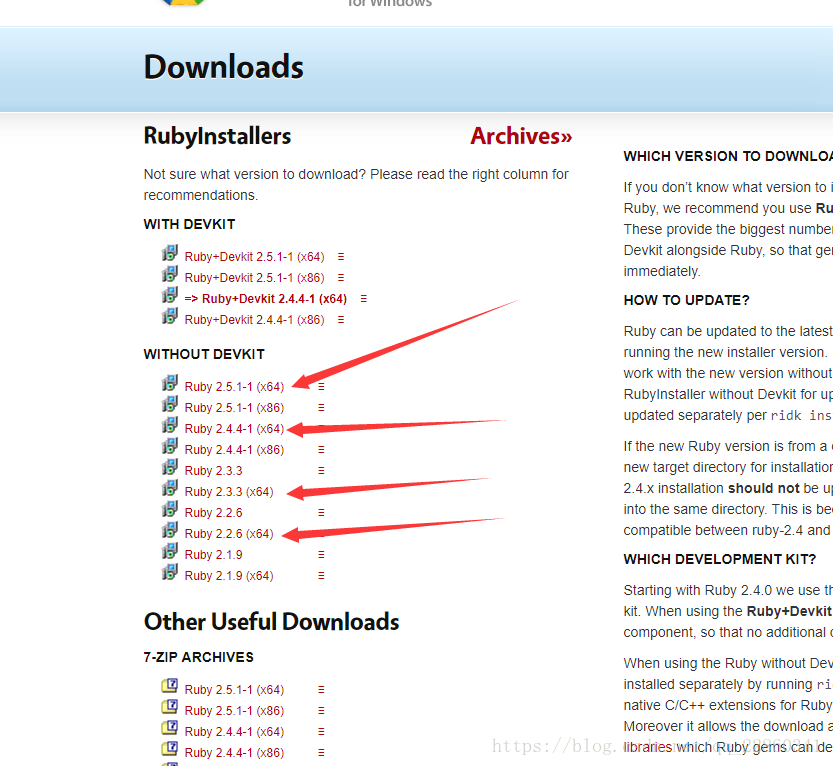Expand details for Ruby 2.1.9 installer
This screenshot has width=833, height=766.
coord(321,555)
